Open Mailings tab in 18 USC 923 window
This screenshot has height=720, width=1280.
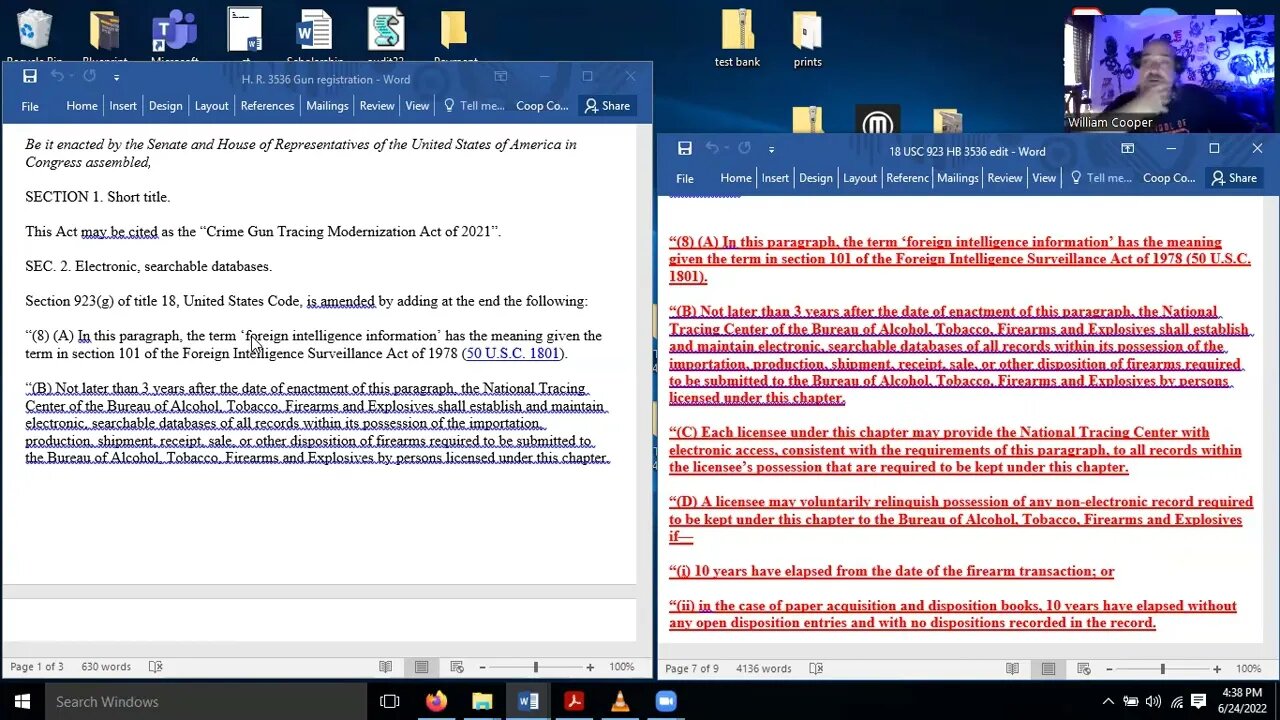[x=958, y=178]
